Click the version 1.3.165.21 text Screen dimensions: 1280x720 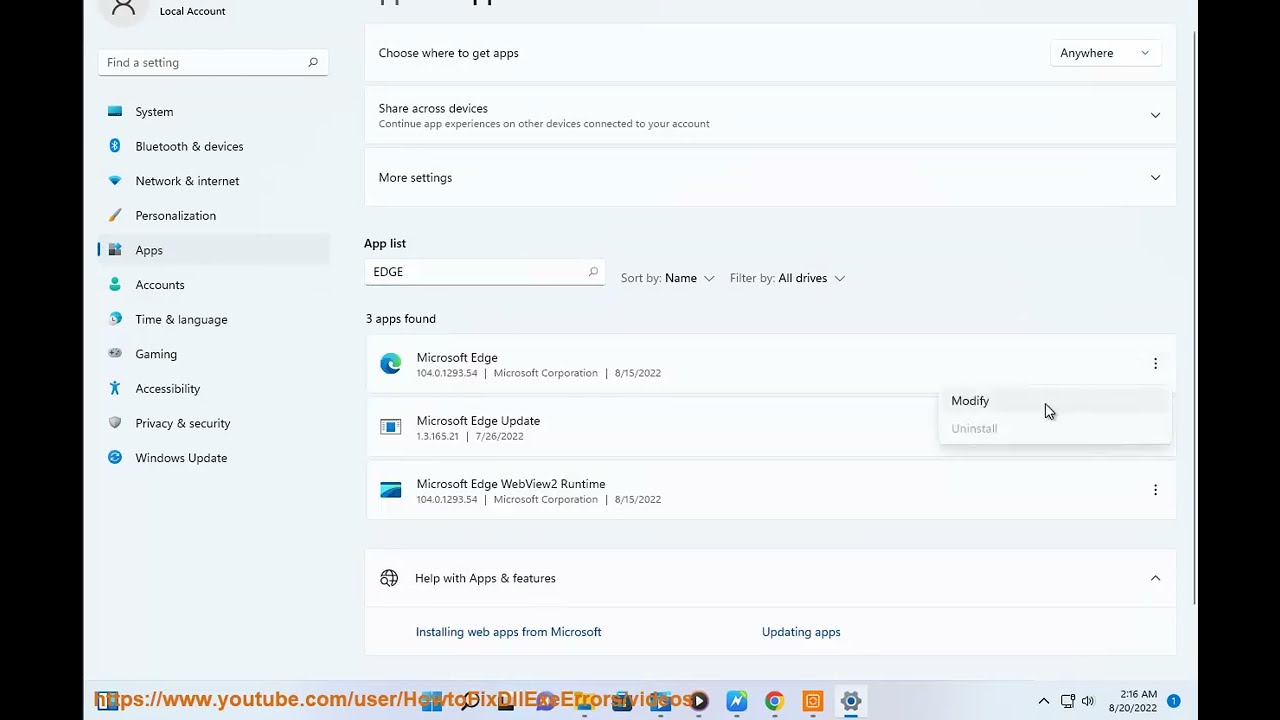tap(437, 436)
